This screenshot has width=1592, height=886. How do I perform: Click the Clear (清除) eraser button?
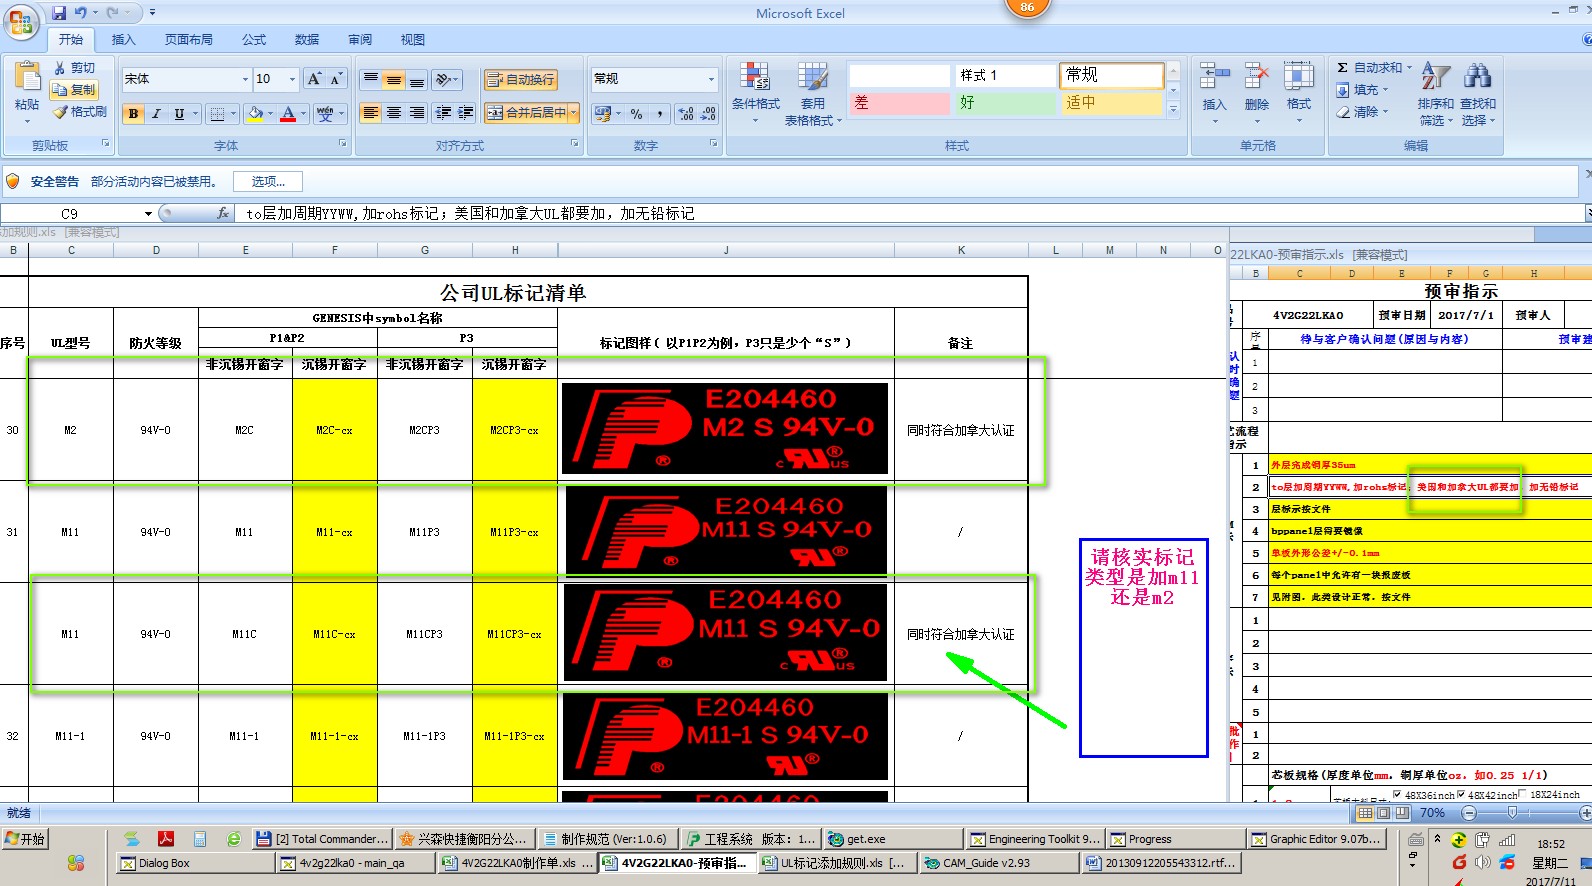[x=1362, y=112]
